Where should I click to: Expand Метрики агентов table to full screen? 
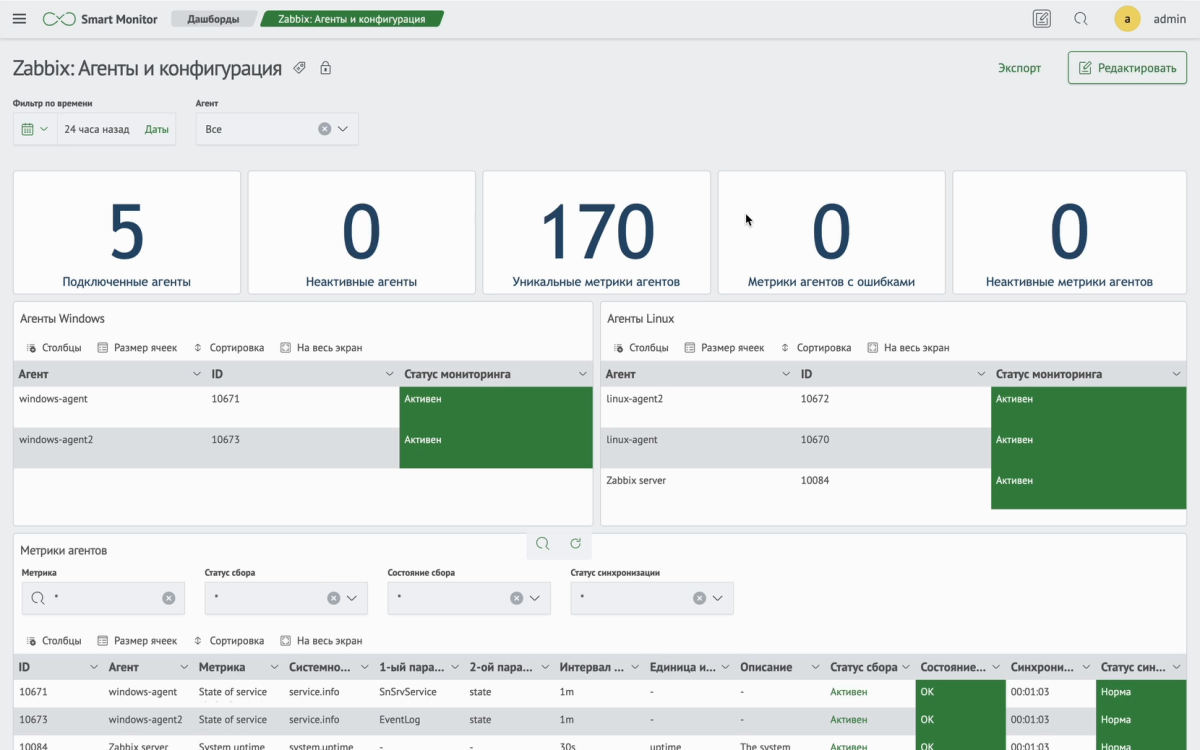coord(321,641)
